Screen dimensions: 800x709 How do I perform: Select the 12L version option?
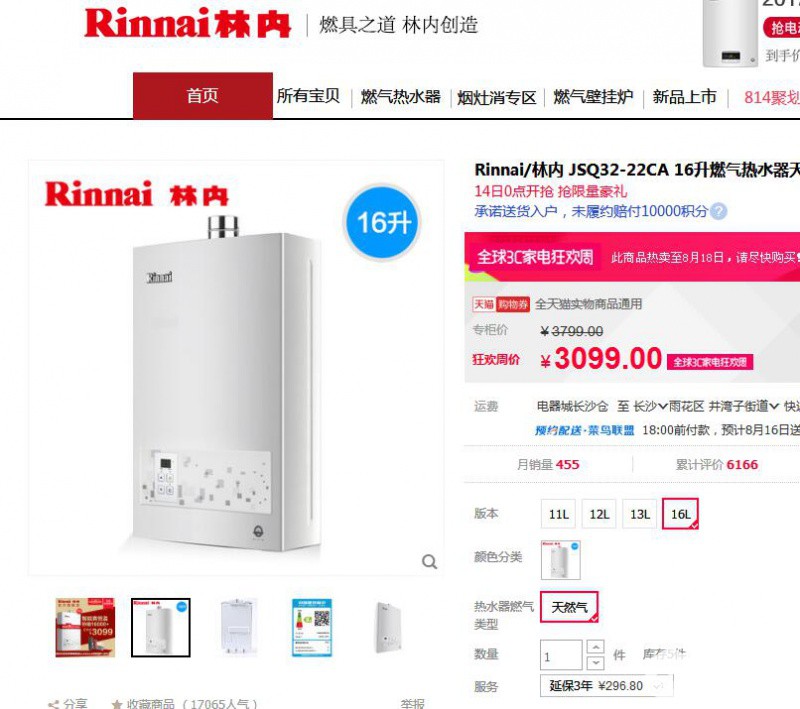click(599, 514)
